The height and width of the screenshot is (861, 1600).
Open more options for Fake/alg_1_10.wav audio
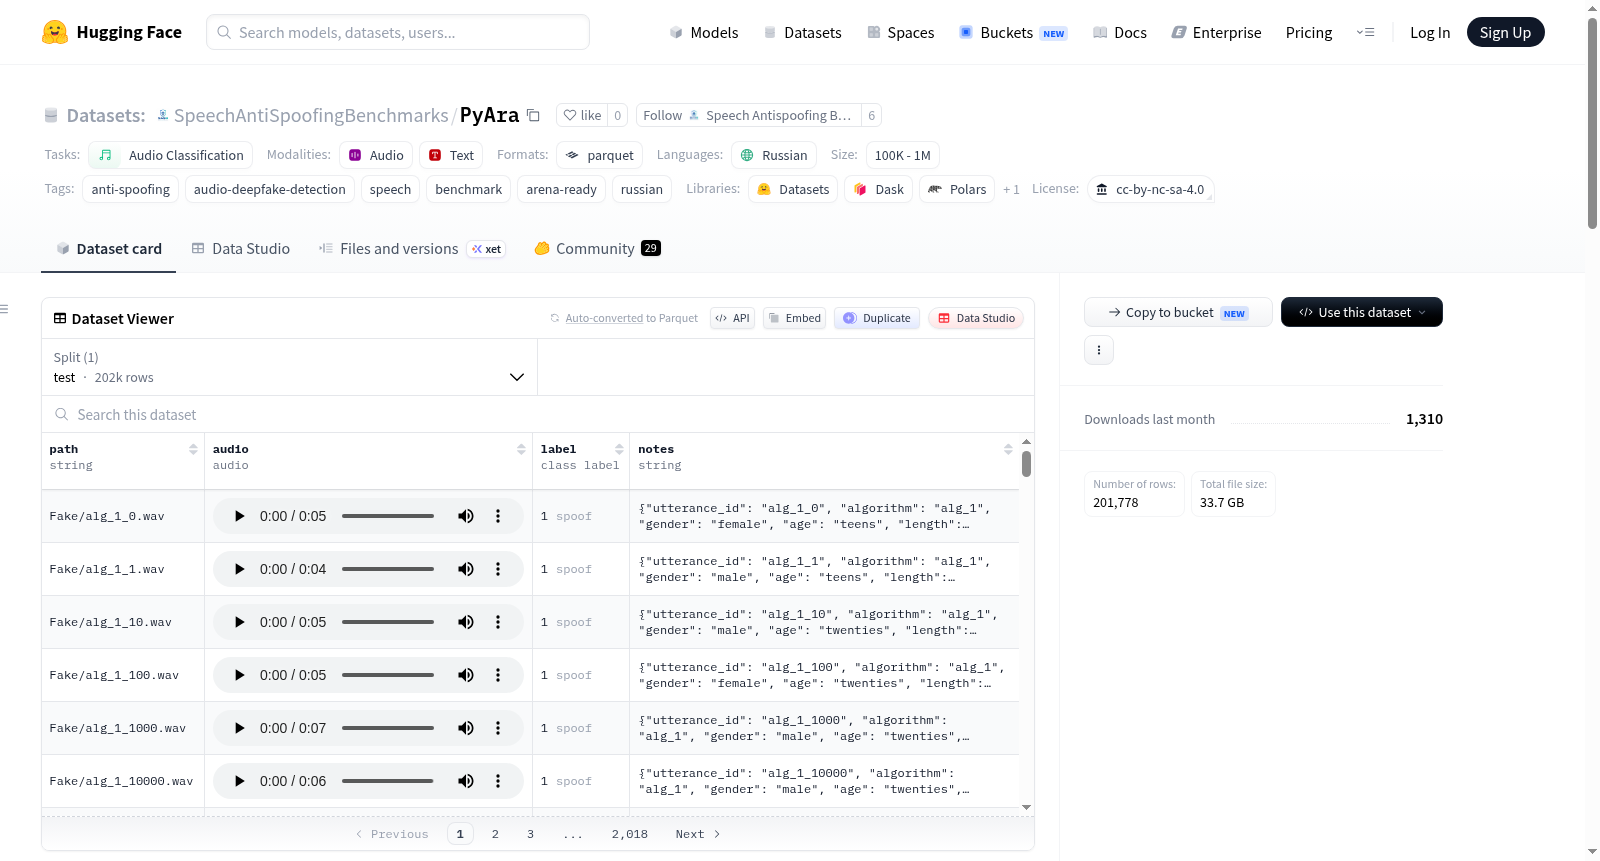[x=498, y=622]
